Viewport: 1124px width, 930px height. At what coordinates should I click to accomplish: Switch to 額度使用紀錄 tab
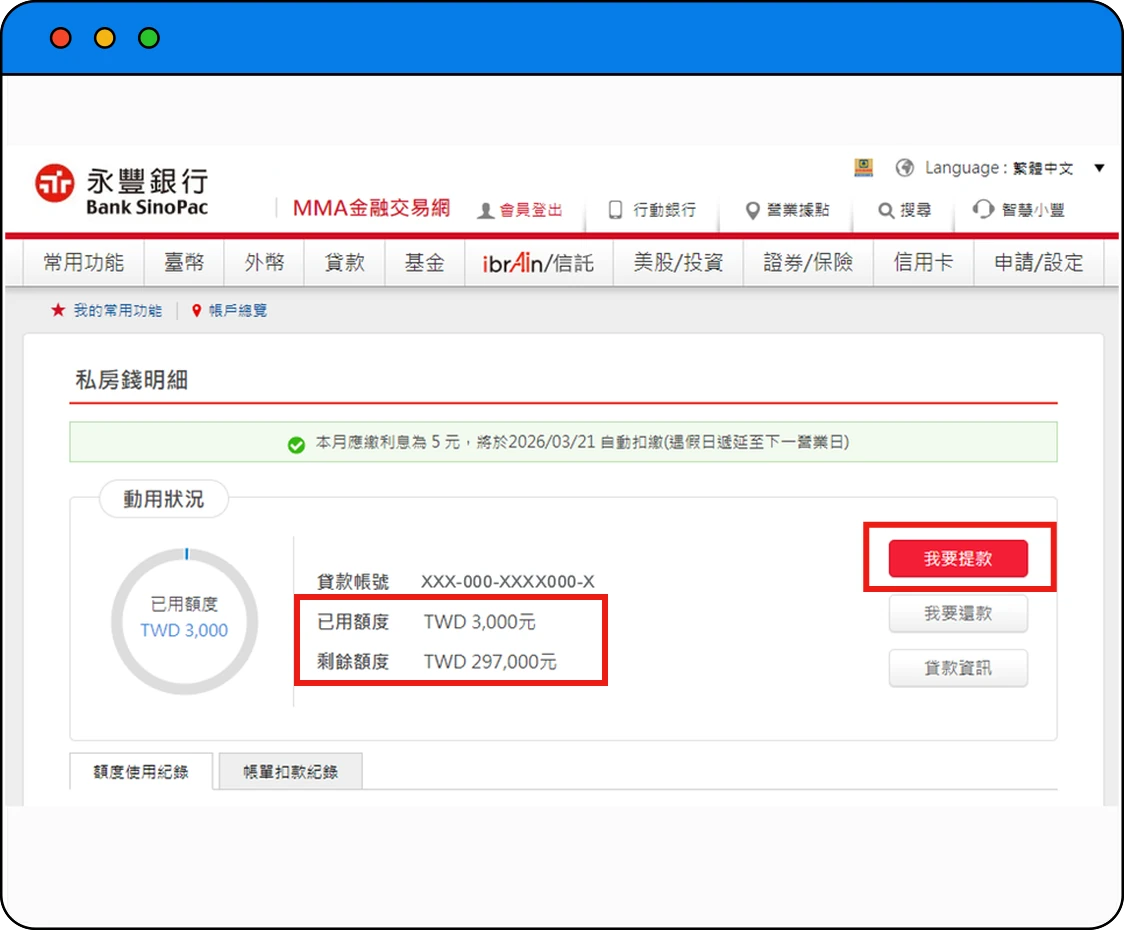click(141, 772)
